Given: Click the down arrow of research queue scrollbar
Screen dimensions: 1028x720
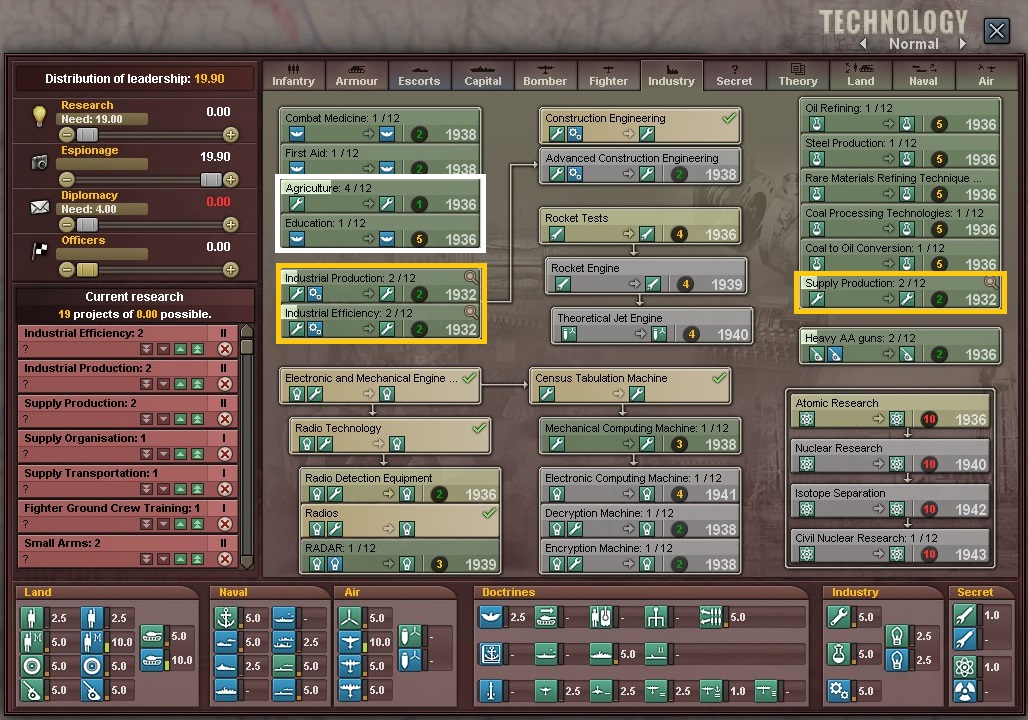Looking at the screenshot, I should coord(247,561).
